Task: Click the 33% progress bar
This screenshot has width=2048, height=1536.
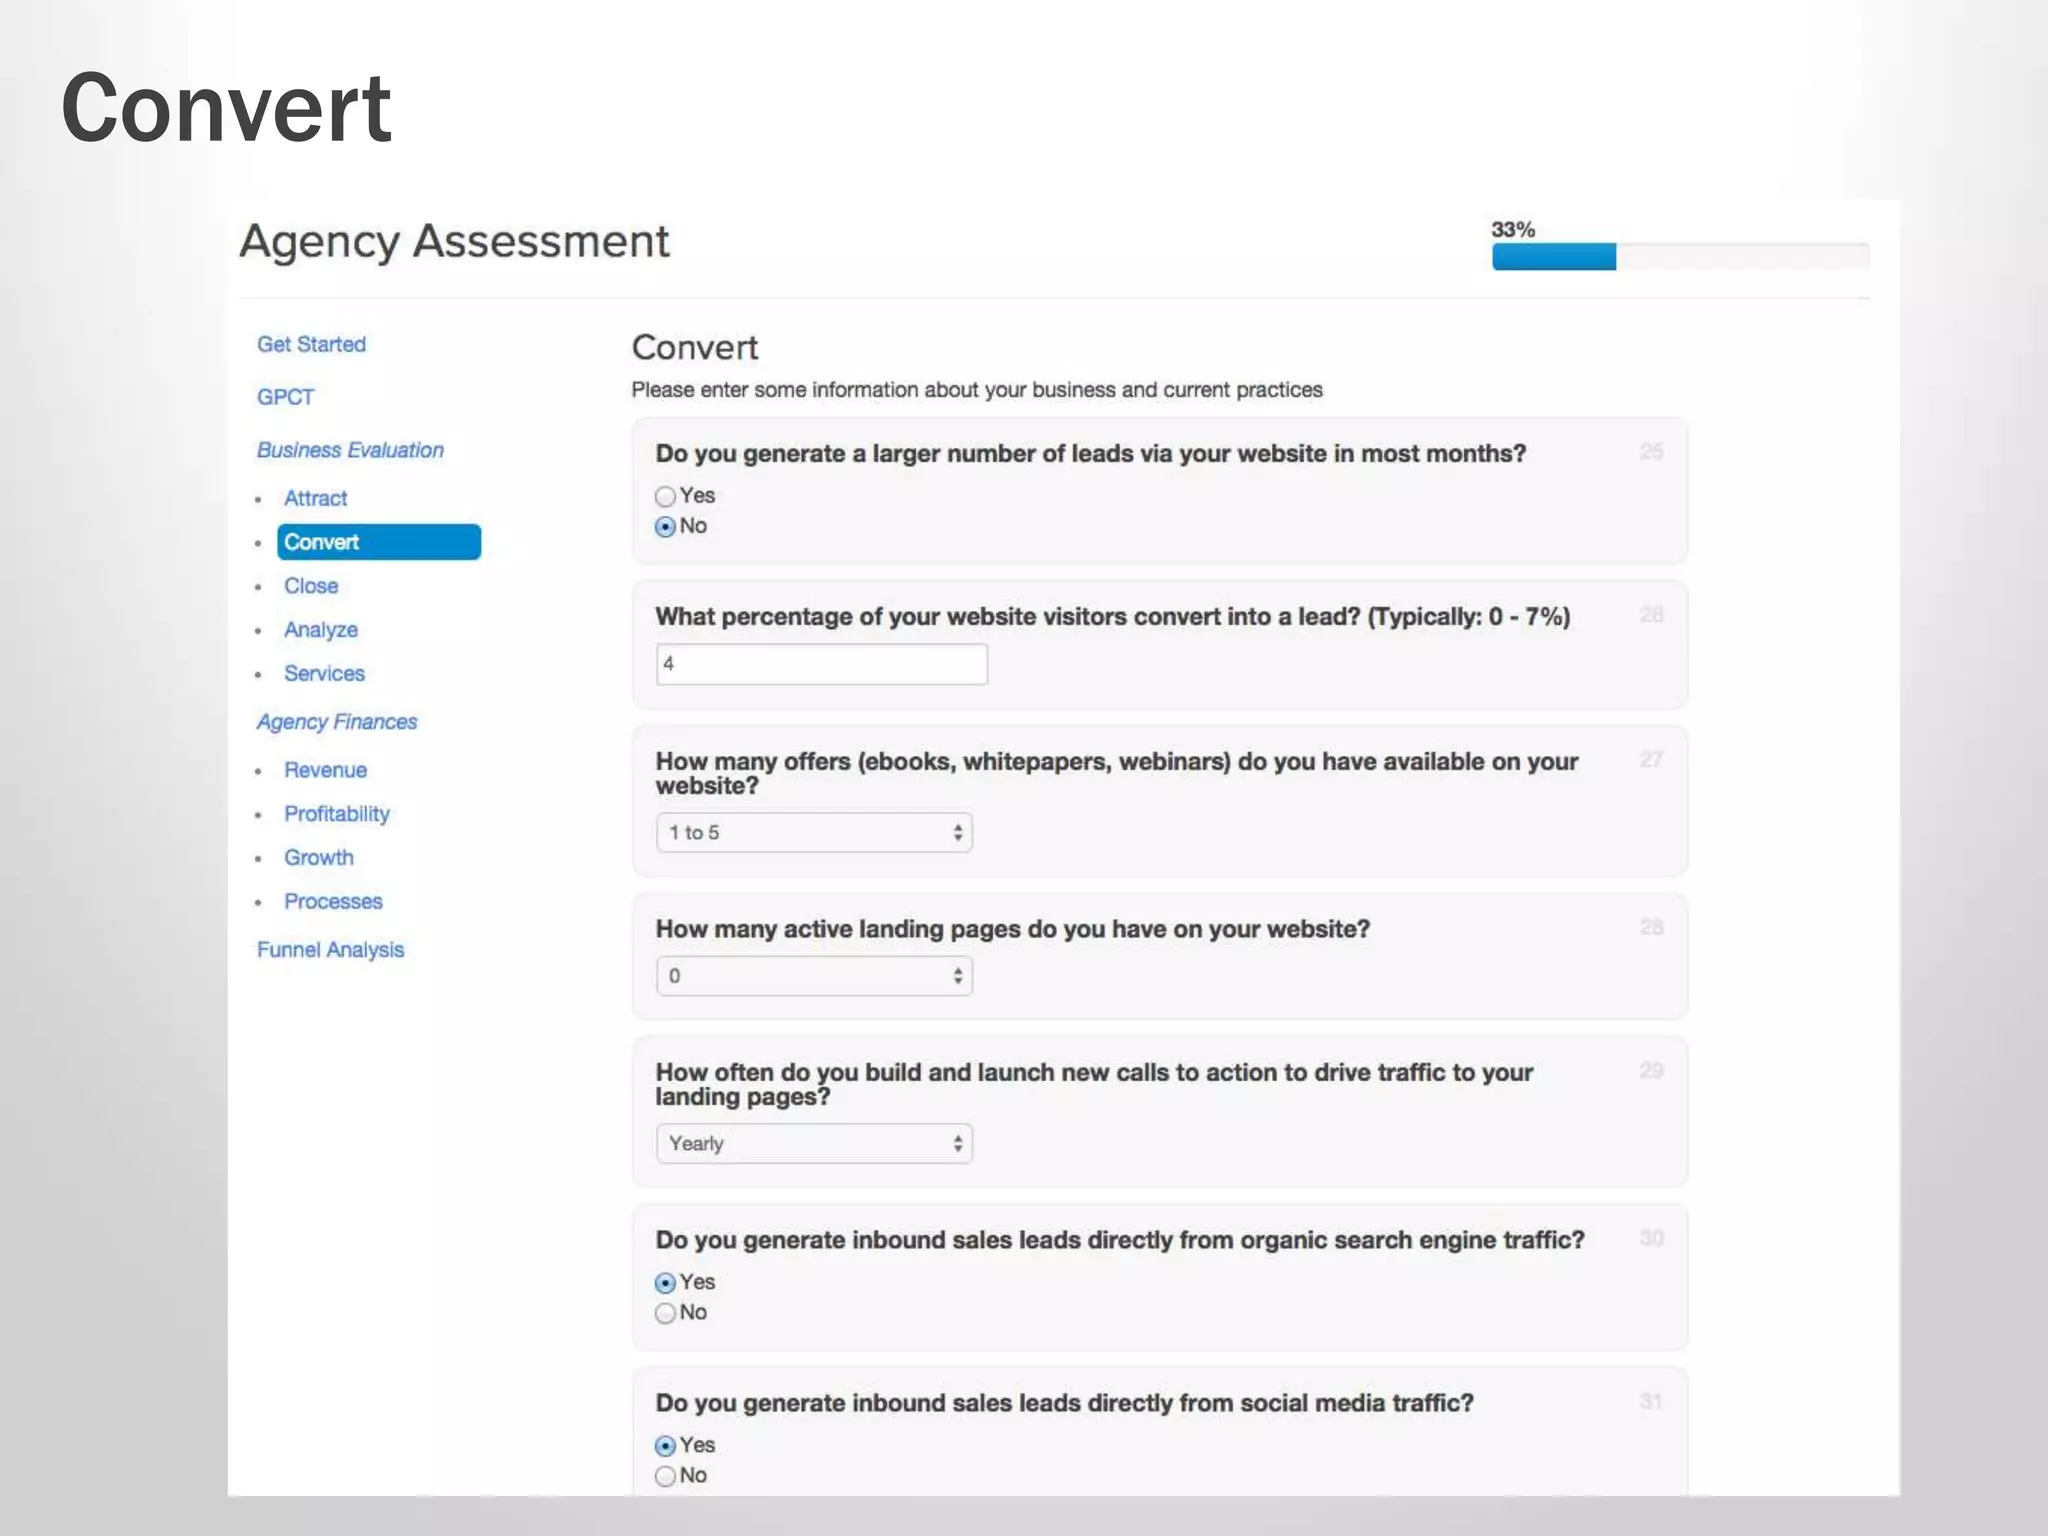Action: (1680, 257)
